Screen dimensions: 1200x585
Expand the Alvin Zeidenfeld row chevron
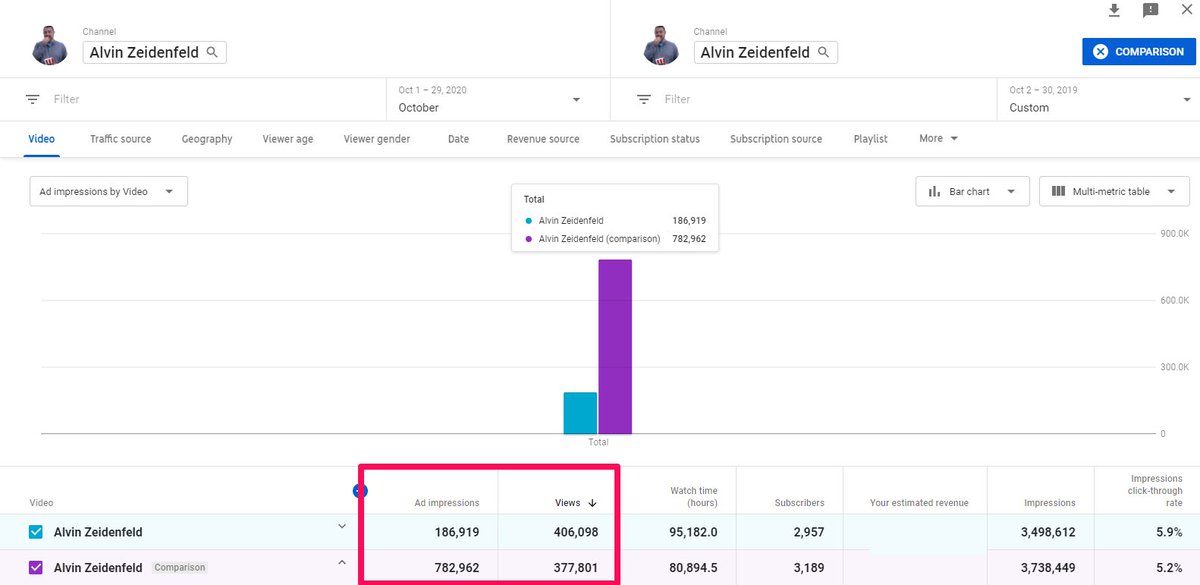(341, 525)
